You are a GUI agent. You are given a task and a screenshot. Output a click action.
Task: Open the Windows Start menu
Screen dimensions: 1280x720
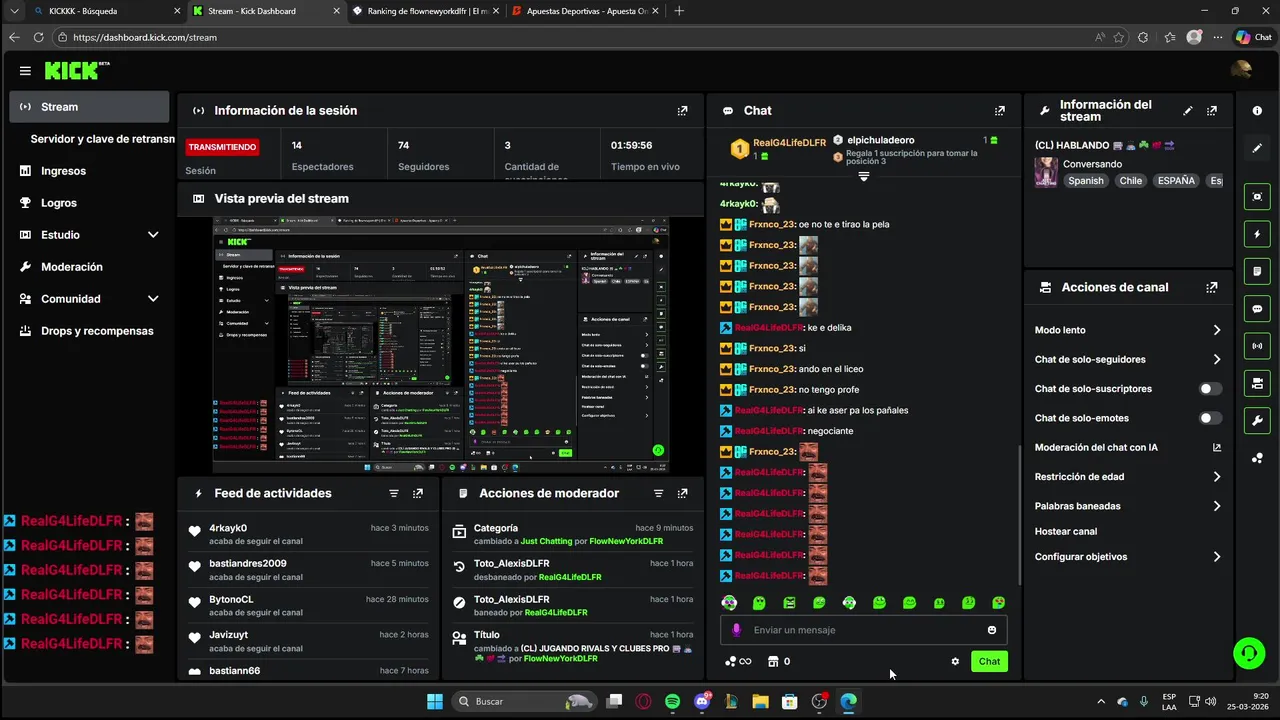pos(435,702)
